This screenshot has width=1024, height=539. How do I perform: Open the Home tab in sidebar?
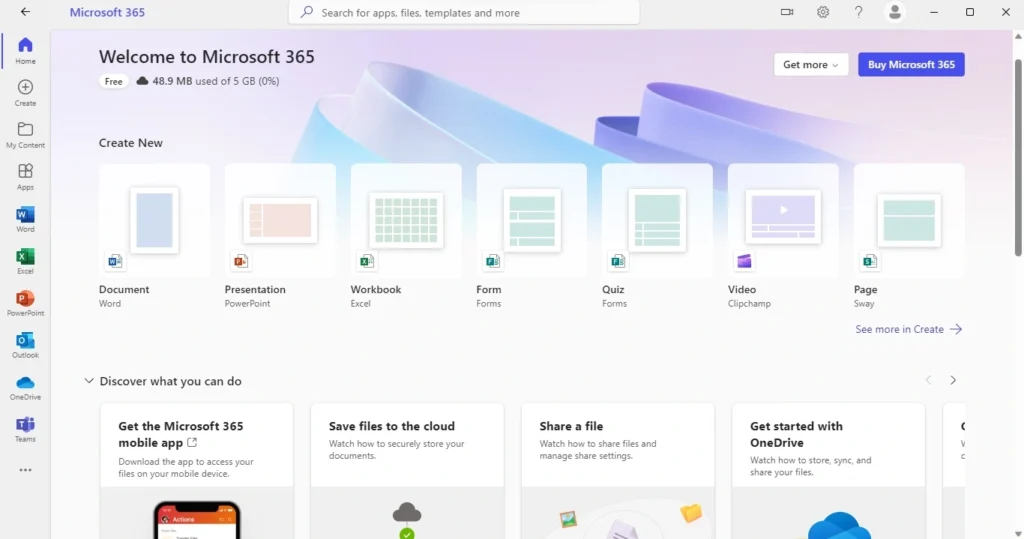25,50
